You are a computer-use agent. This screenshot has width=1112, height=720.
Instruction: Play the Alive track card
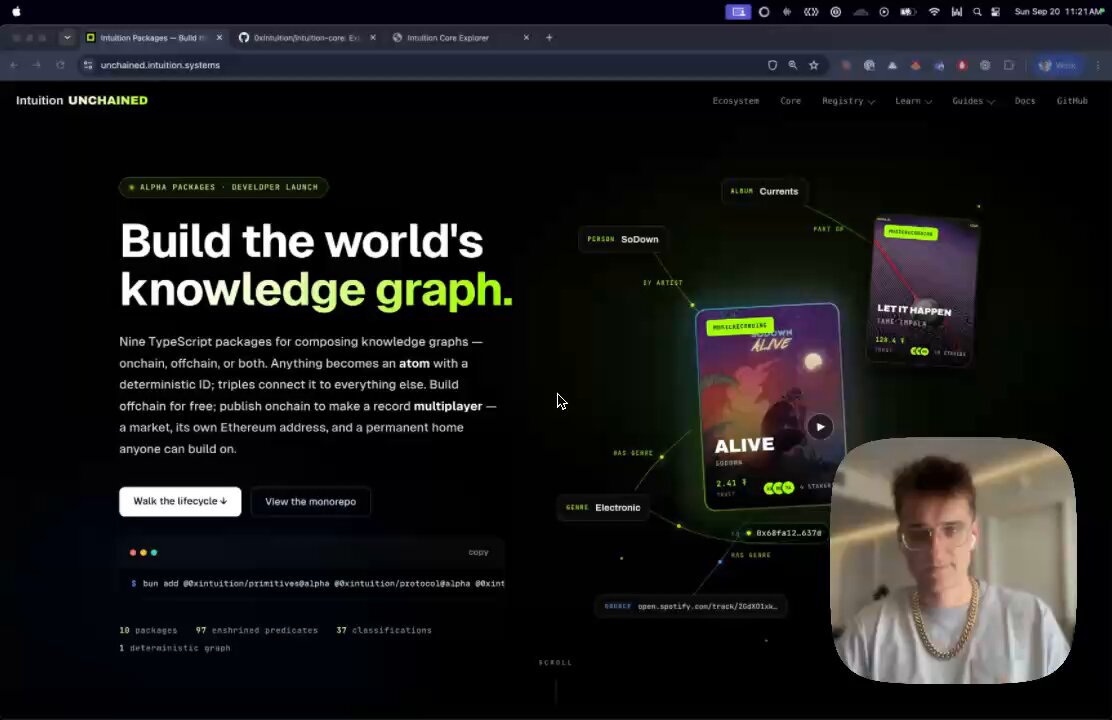pos(821,426)
